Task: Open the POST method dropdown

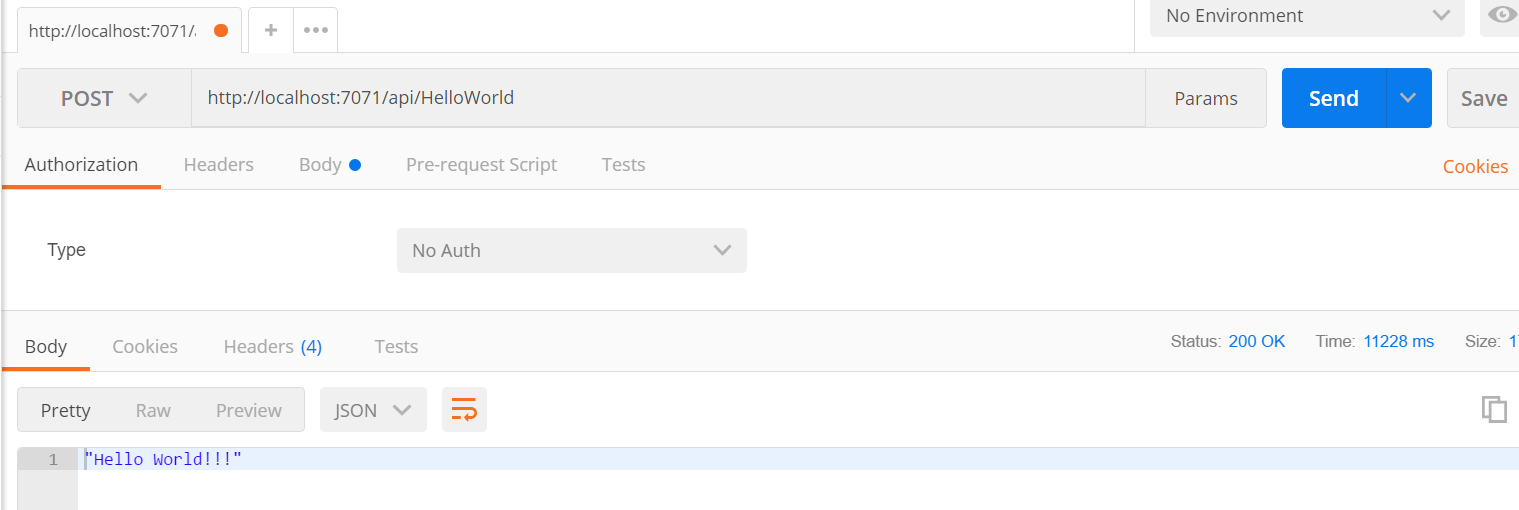Action: [104, 98]
